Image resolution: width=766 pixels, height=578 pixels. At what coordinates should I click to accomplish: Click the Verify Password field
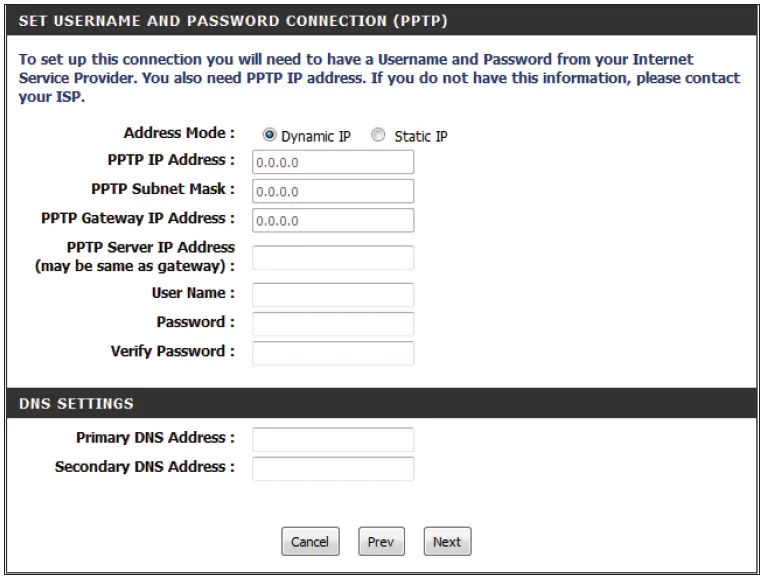tap(333, 353)
